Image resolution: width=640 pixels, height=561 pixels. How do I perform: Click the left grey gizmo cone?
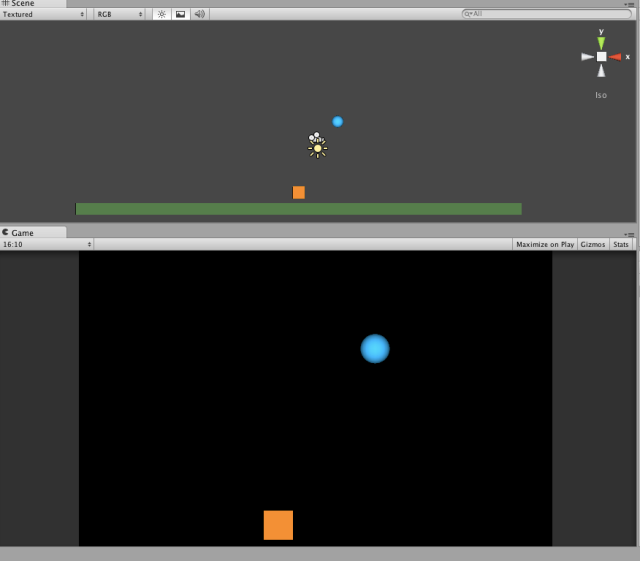pyautogui.click(x=587, y=57)
